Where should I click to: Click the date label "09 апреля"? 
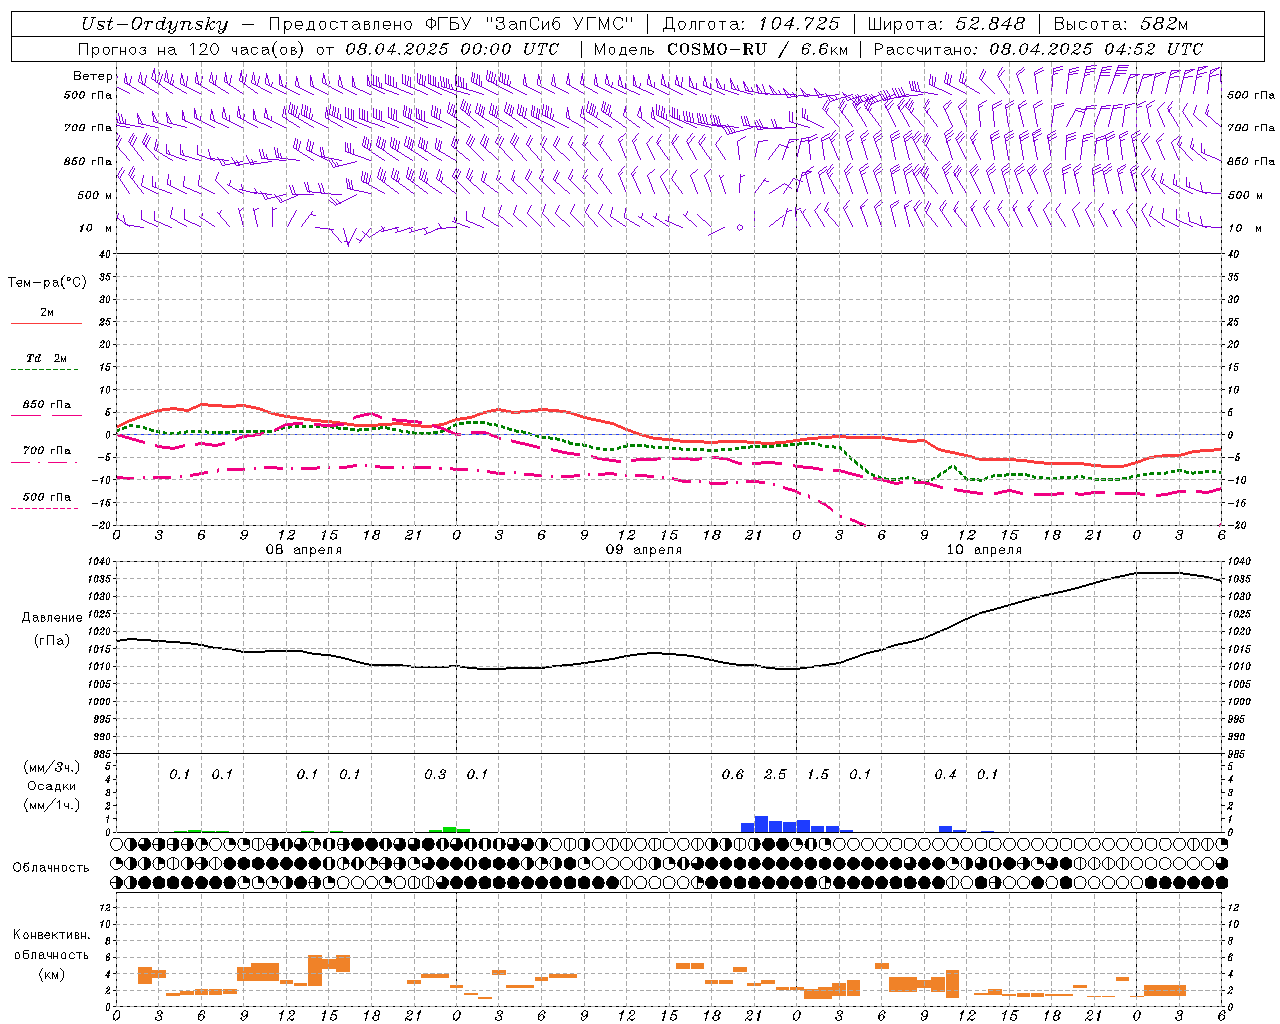(x=644, y=549)
